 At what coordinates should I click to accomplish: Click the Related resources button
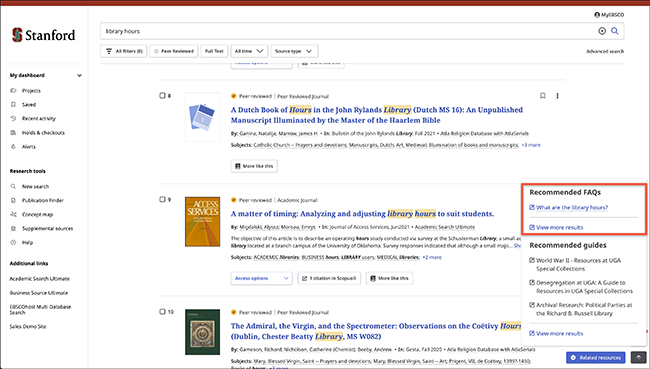point(595,357)
